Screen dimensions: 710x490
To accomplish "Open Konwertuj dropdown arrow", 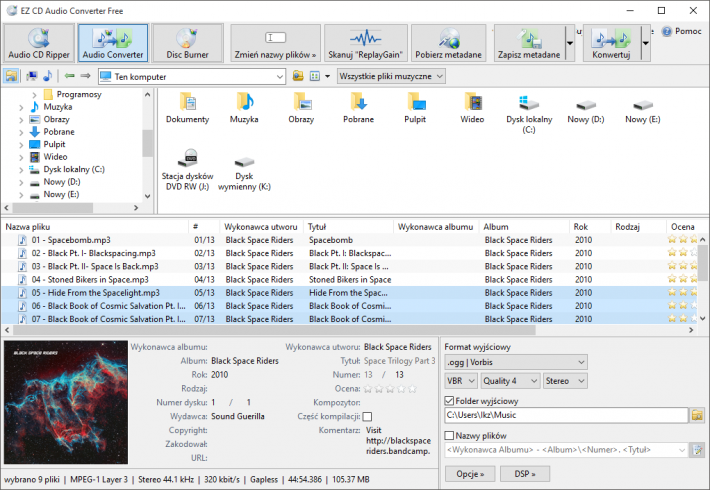I will [646, 43].
